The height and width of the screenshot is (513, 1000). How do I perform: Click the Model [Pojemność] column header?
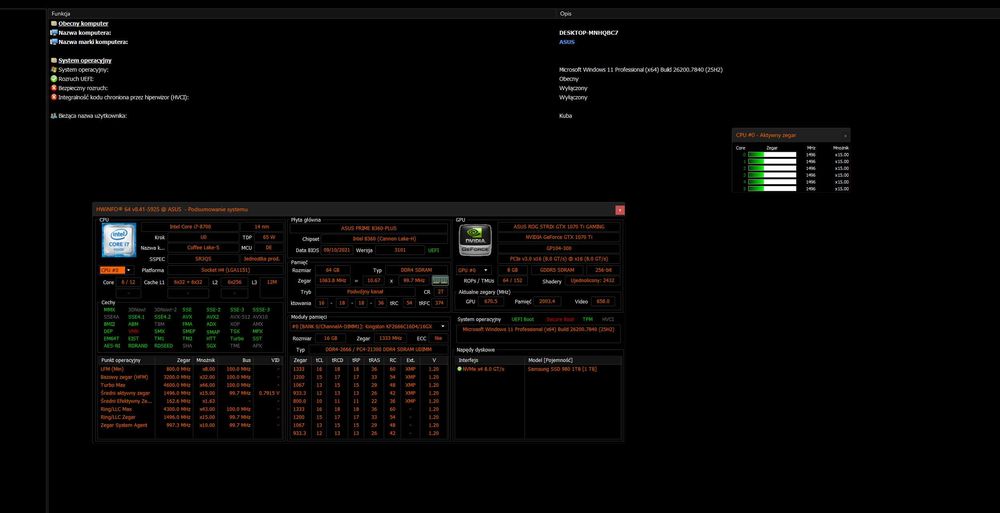[x=548, y=361]
